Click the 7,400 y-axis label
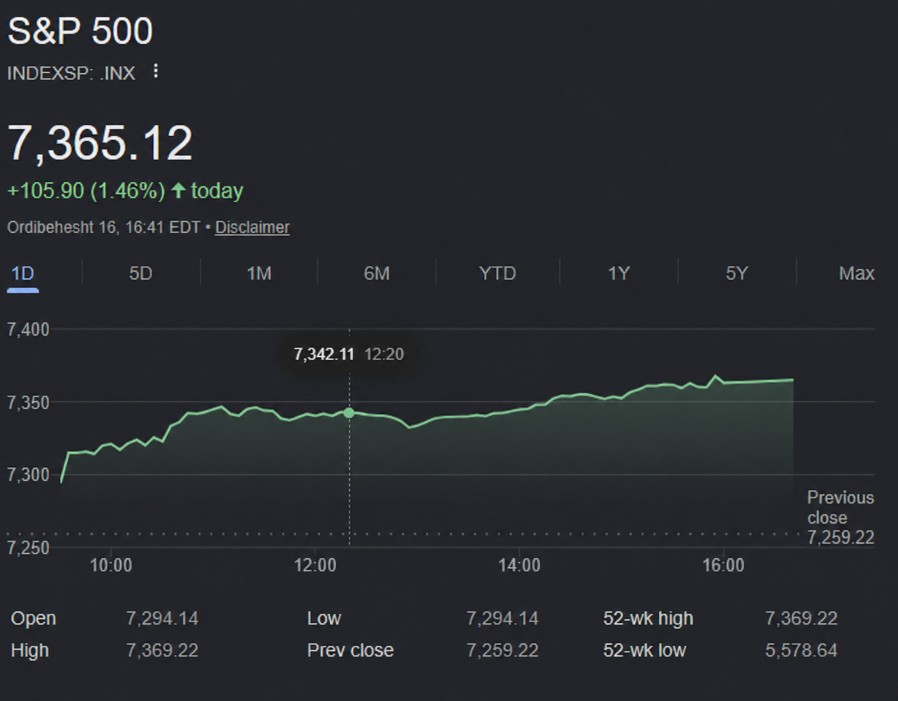This screenshot has height=701, width=898. click(x=28, y=329)
